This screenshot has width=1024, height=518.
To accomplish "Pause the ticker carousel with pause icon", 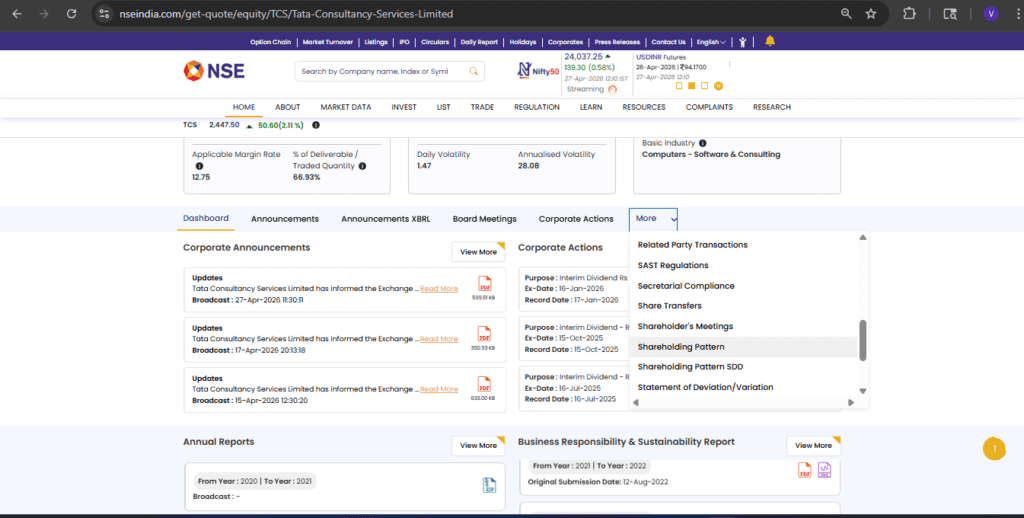I will coord(718,86).
